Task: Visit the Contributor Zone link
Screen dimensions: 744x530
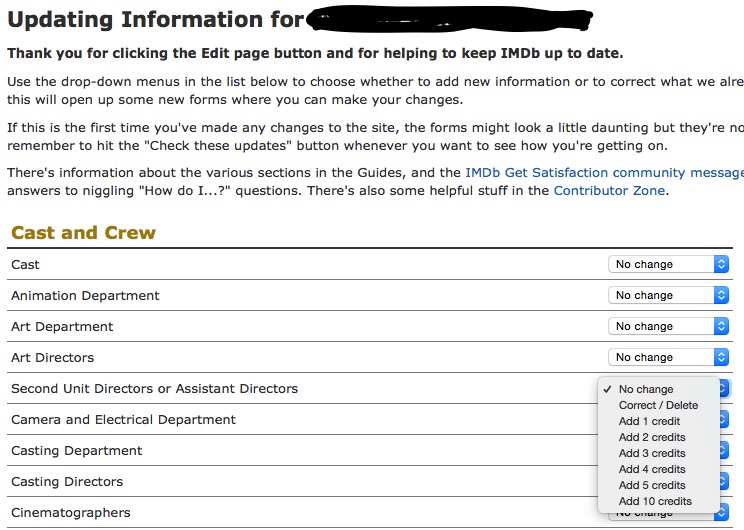Action: pyautogui.click(x=608, y=190)
